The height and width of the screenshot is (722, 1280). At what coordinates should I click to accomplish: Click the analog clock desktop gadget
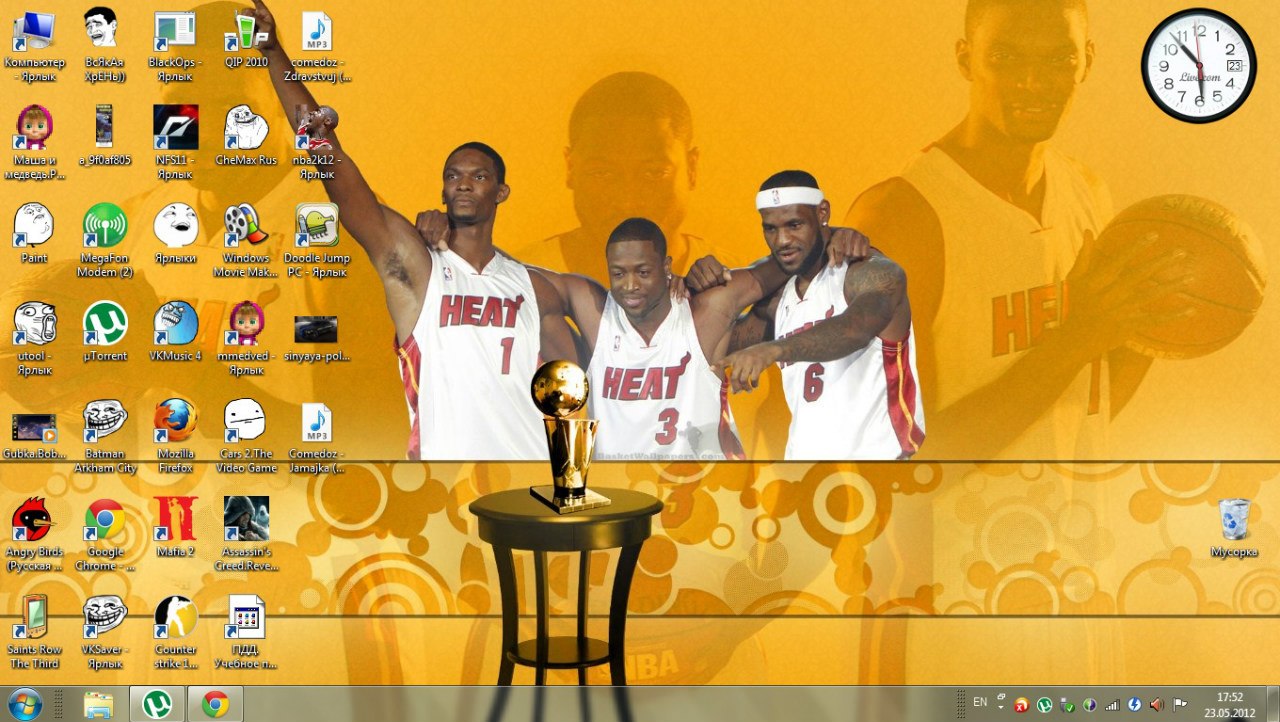click(1199, 66)
